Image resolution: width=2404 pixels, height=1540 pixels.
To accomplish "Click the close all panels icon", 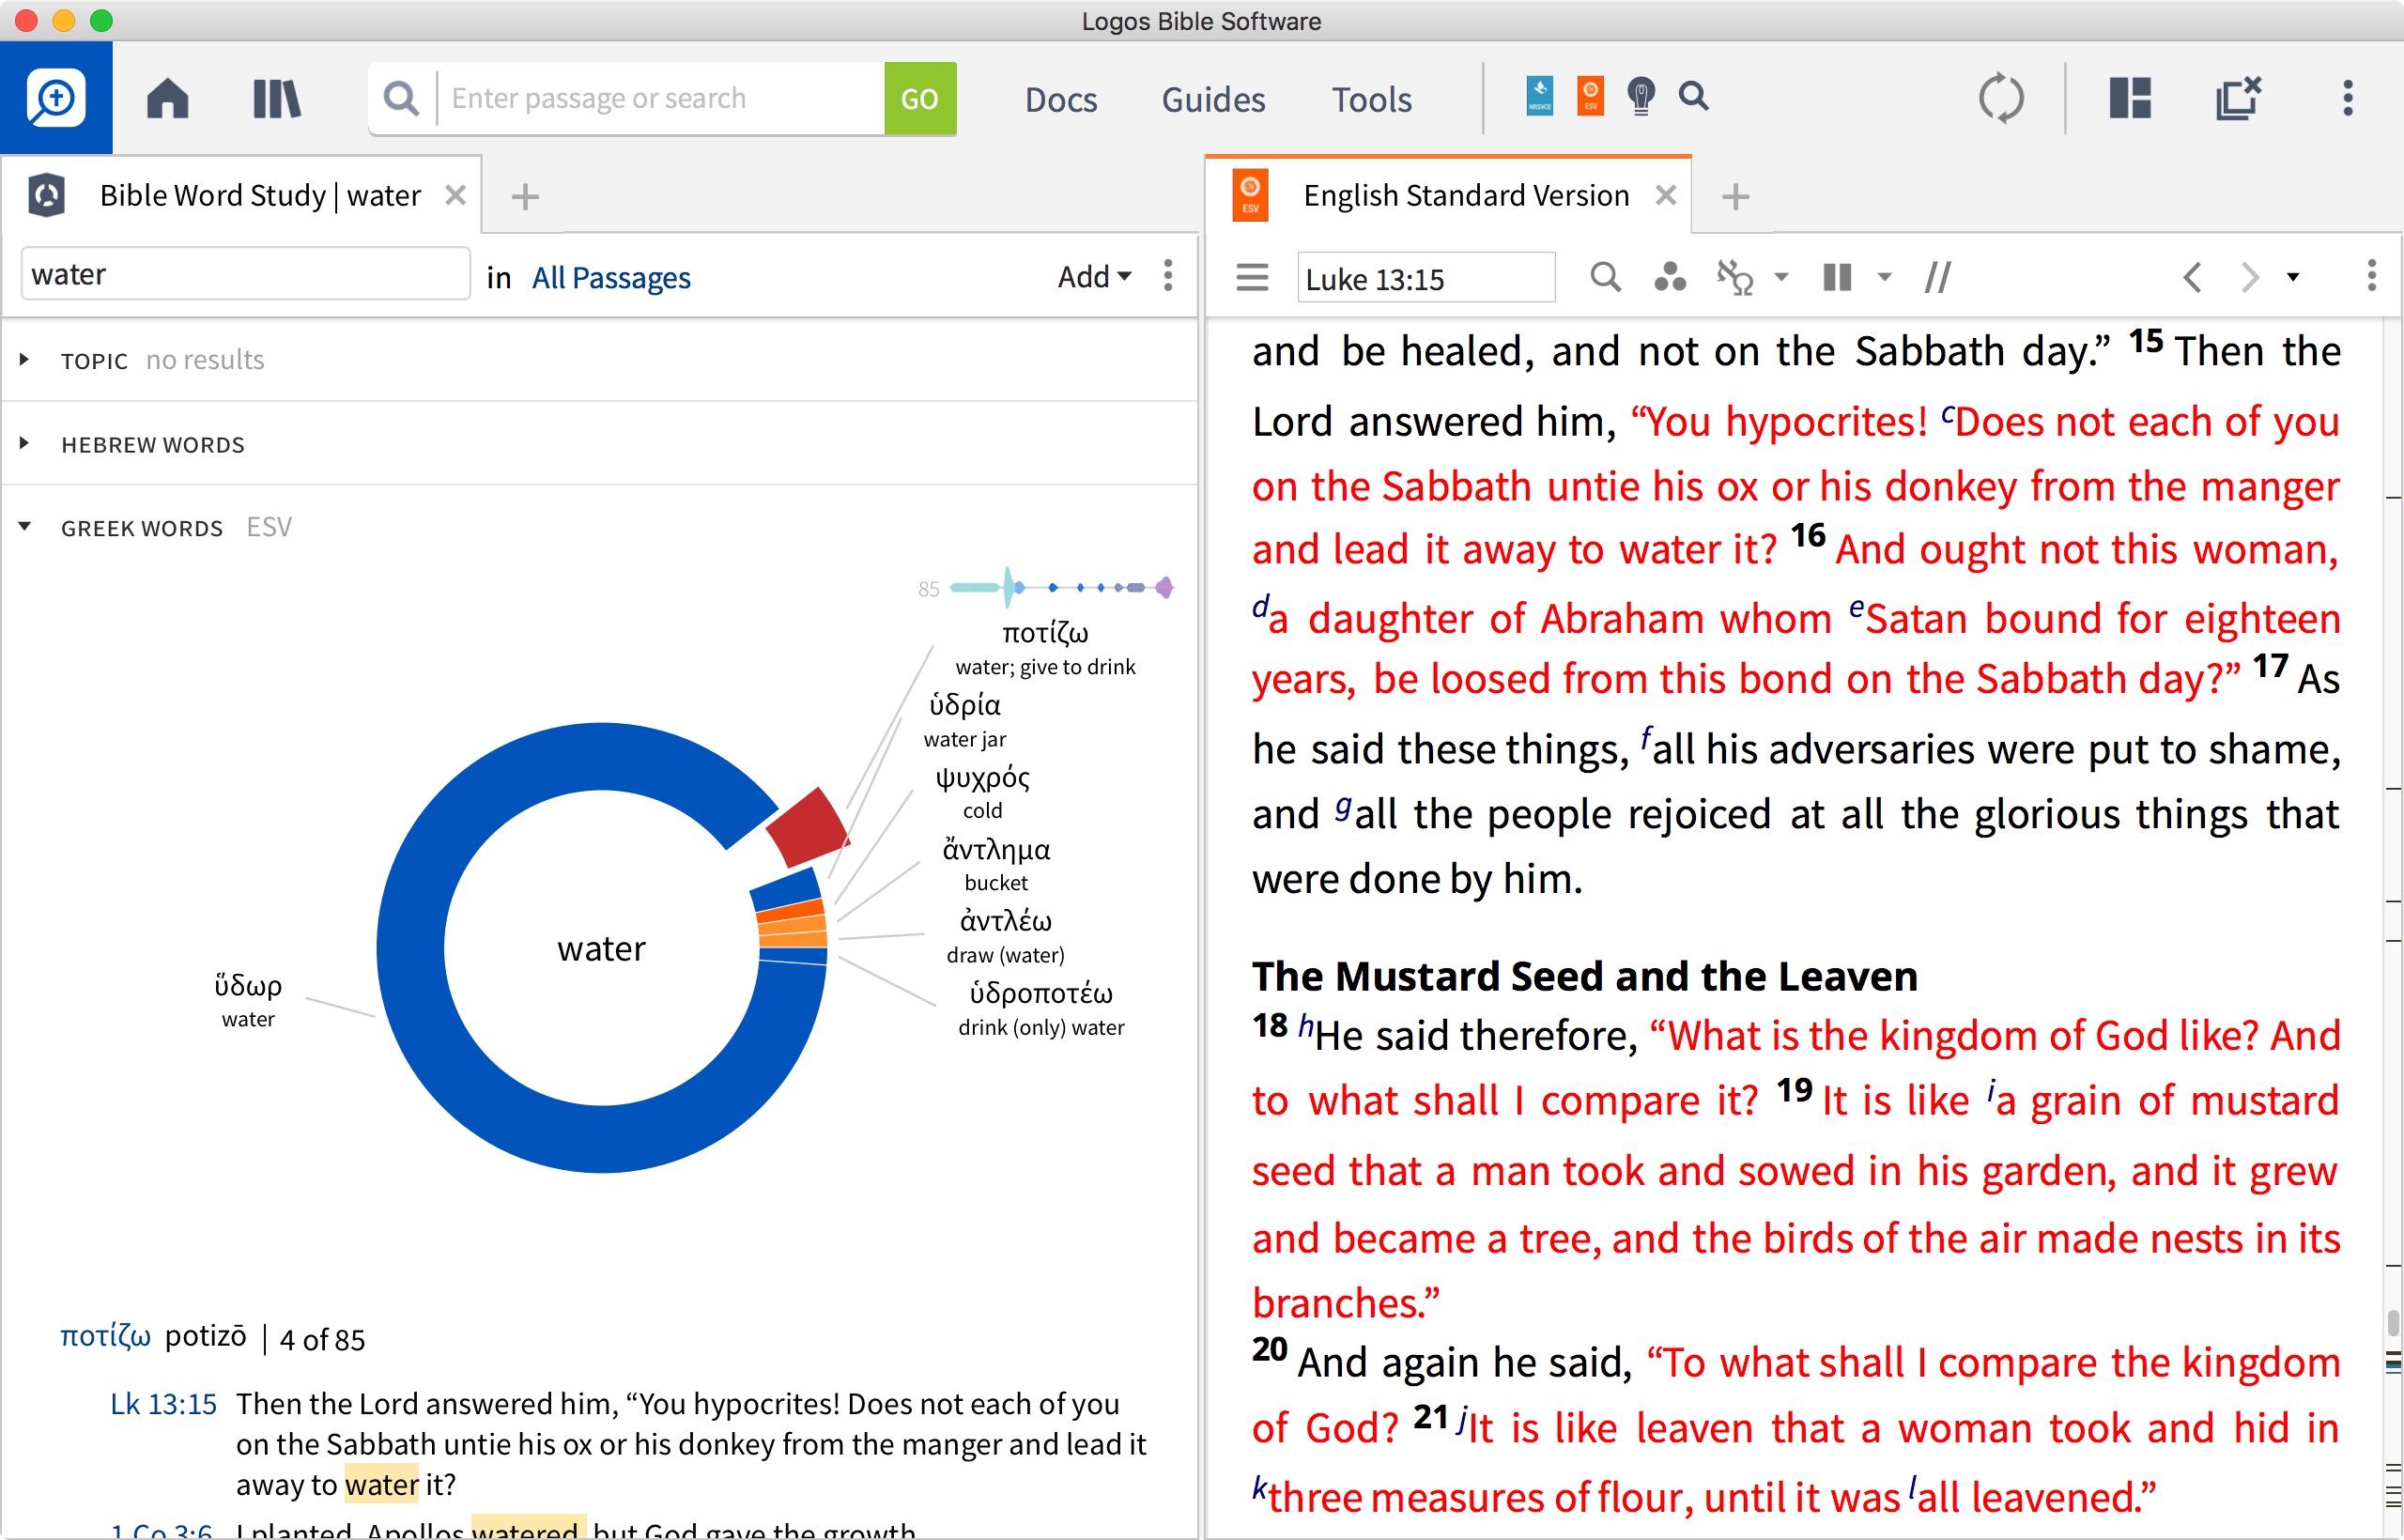I will click(x=2238, y=98).
